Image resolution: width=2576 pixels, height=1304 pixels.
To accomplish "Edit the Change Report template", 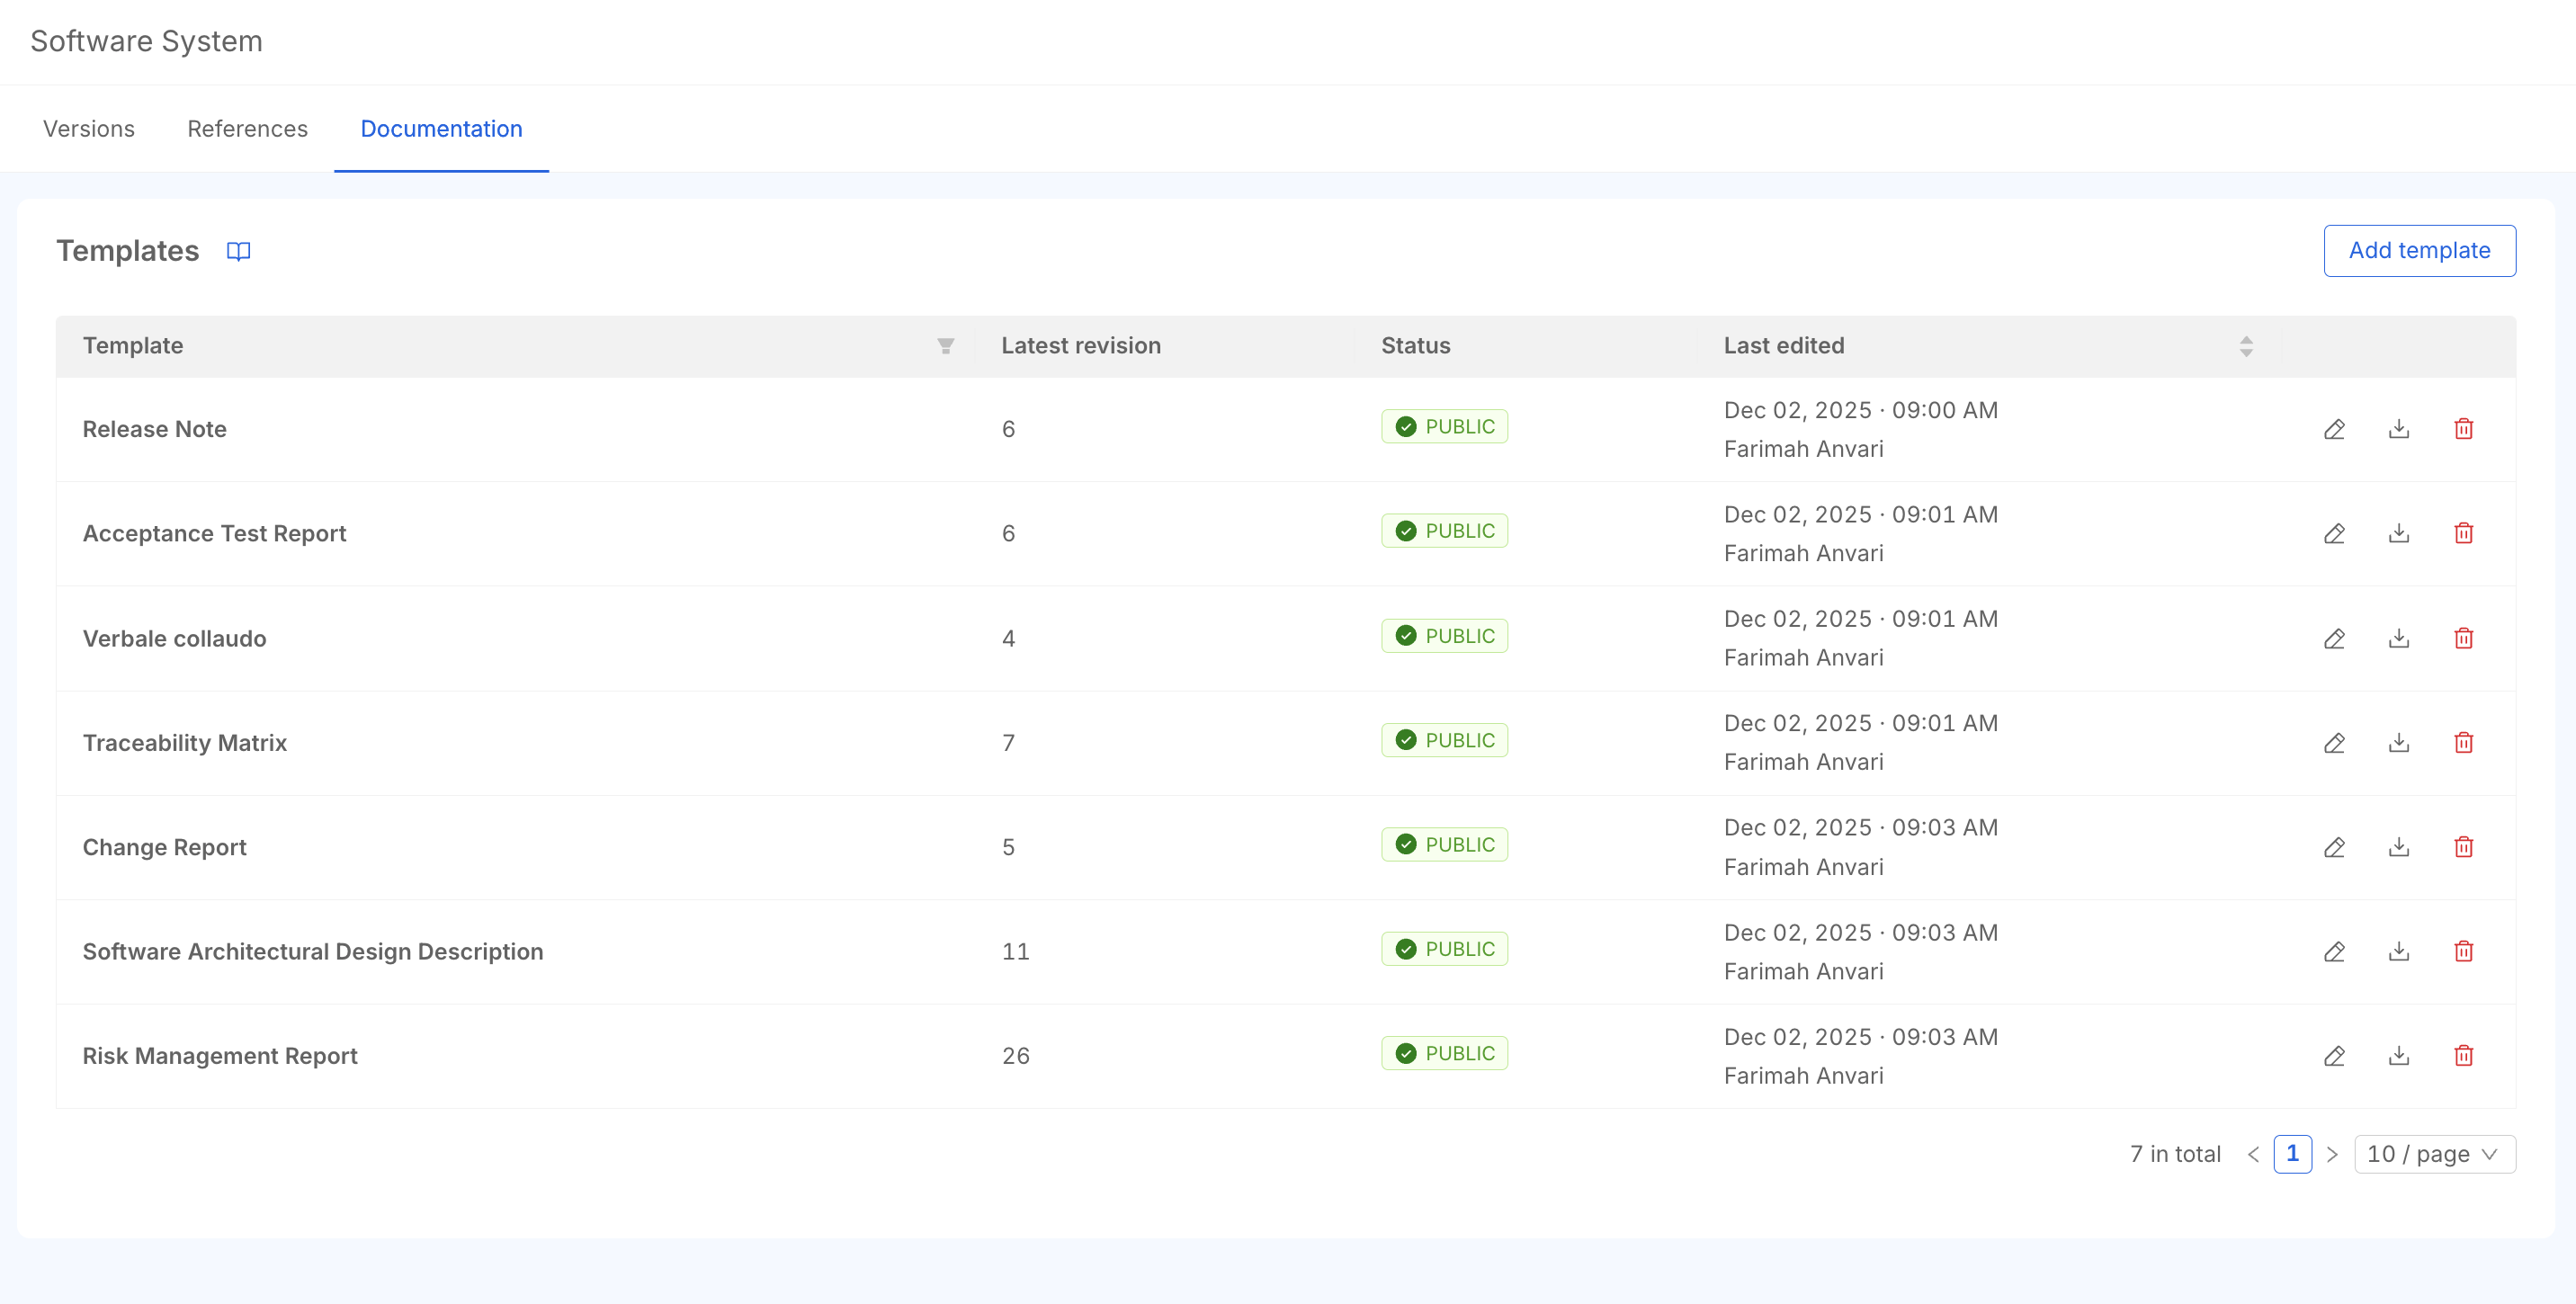I will (2334, 846).
